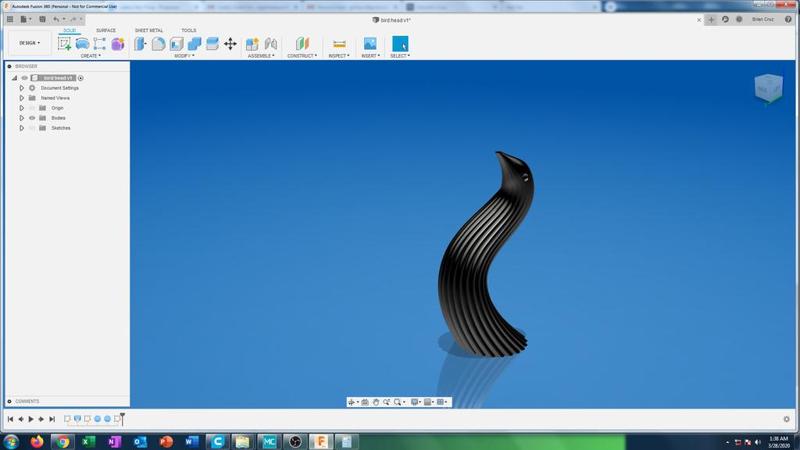Open Display Settings in navigation bar
The image size is (800, 450).
click(415, 402)
